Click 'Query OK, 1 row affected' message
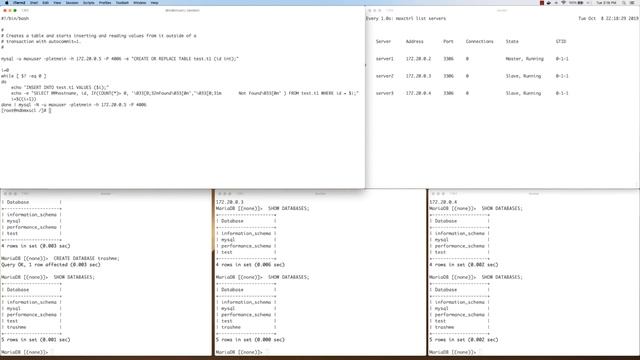Viewport: 640px width, 360px height. [51, 264]
